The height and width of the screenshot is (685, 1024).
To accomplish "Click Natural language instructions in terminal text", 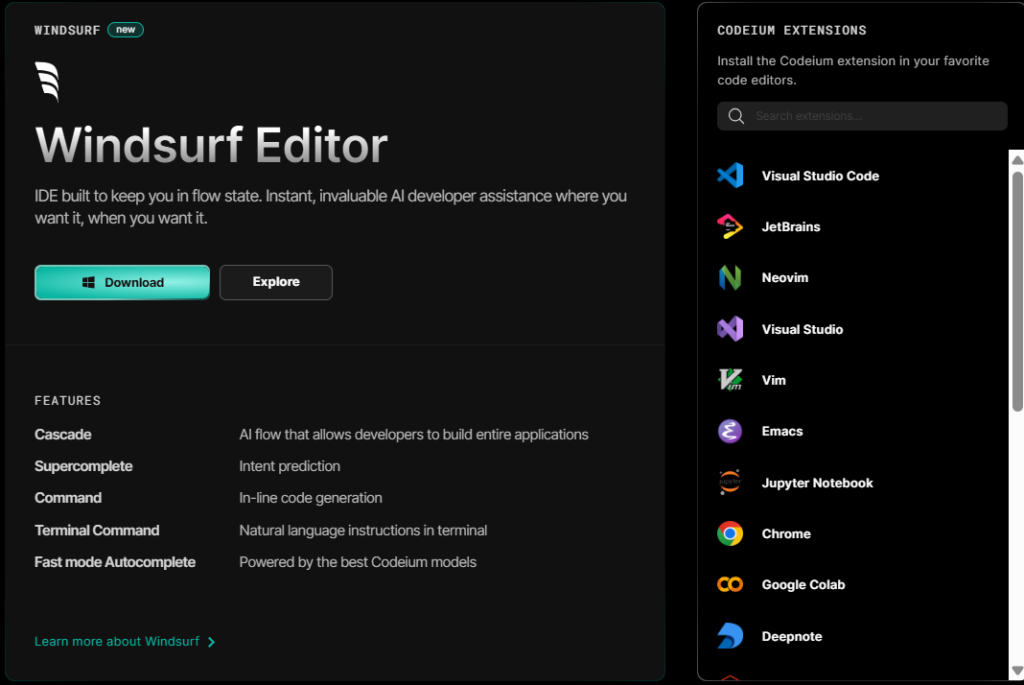I will click(x=363, y=530).
